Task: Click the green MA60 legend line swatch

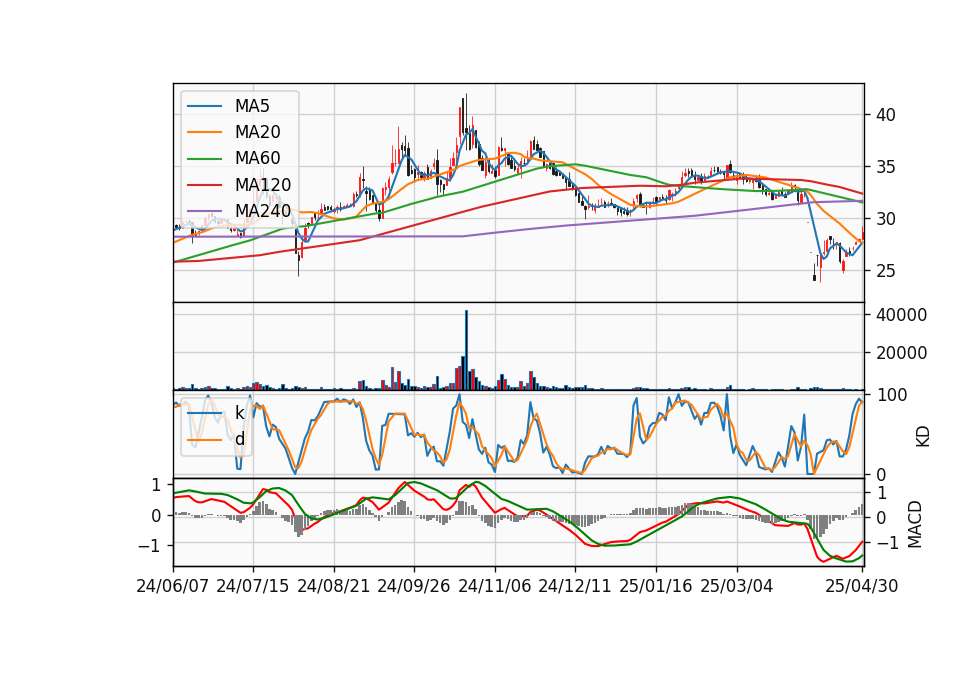Action: (204, 159)
